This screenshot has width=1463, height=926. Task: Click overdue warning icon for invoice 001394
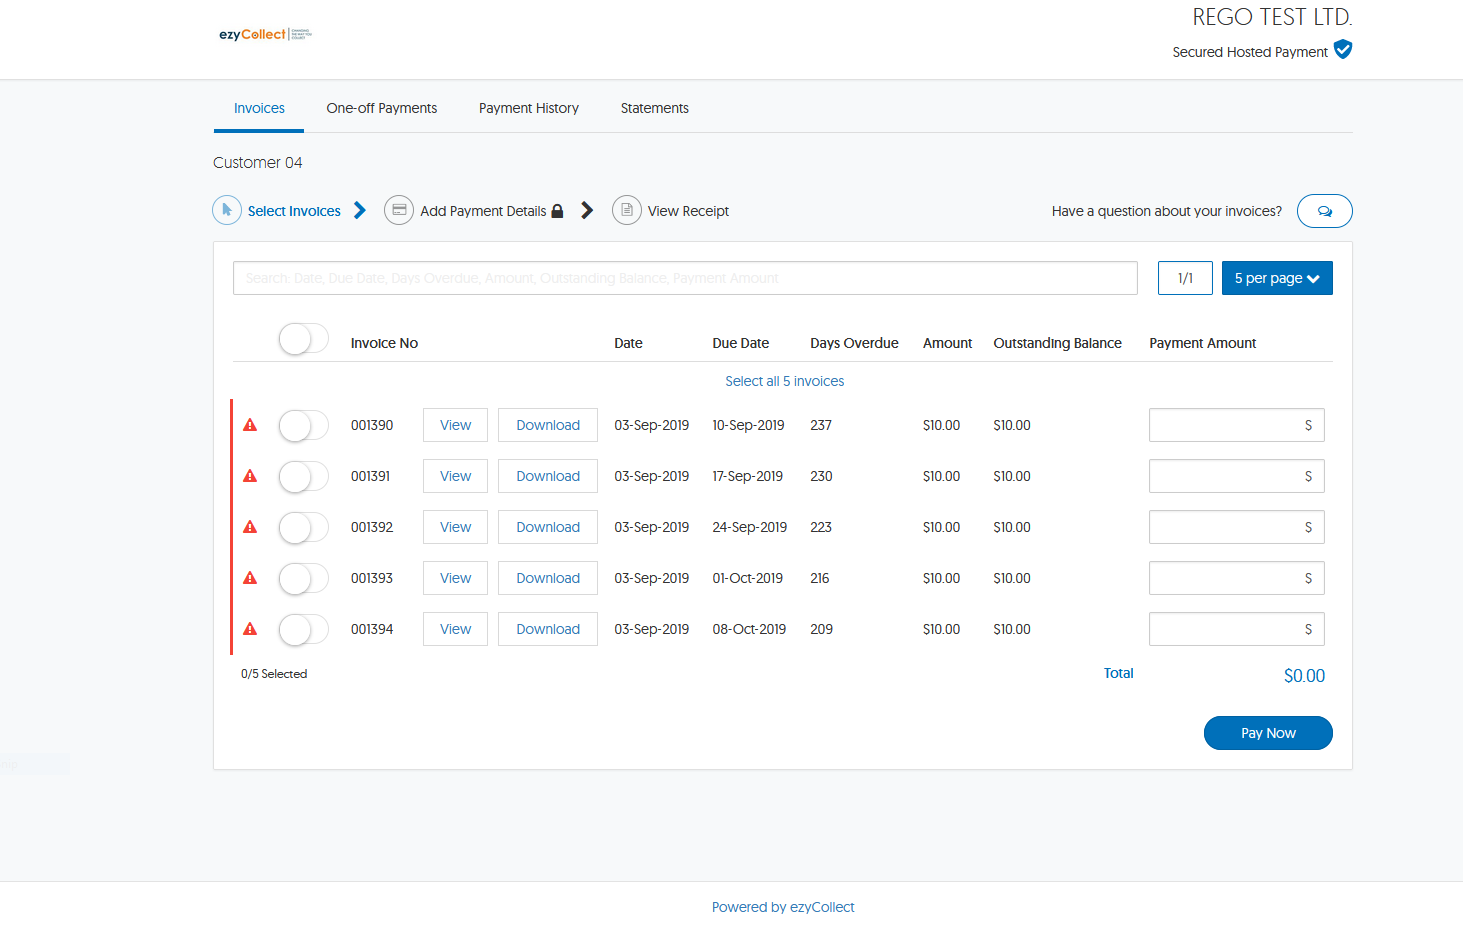pyautogui.click(x=250, y=629)
